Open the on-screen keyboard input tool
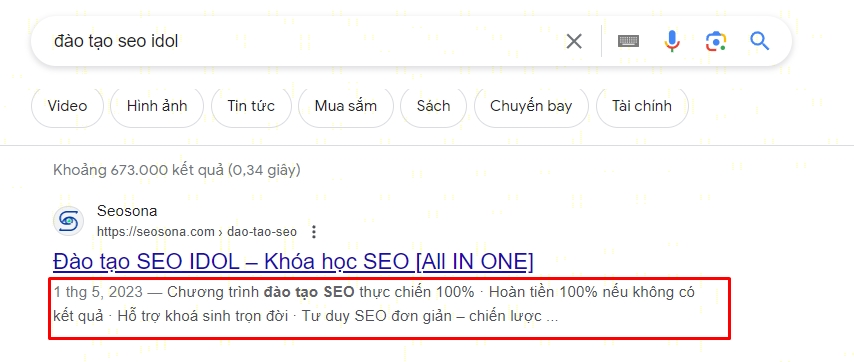 click(x=629, y=41)
